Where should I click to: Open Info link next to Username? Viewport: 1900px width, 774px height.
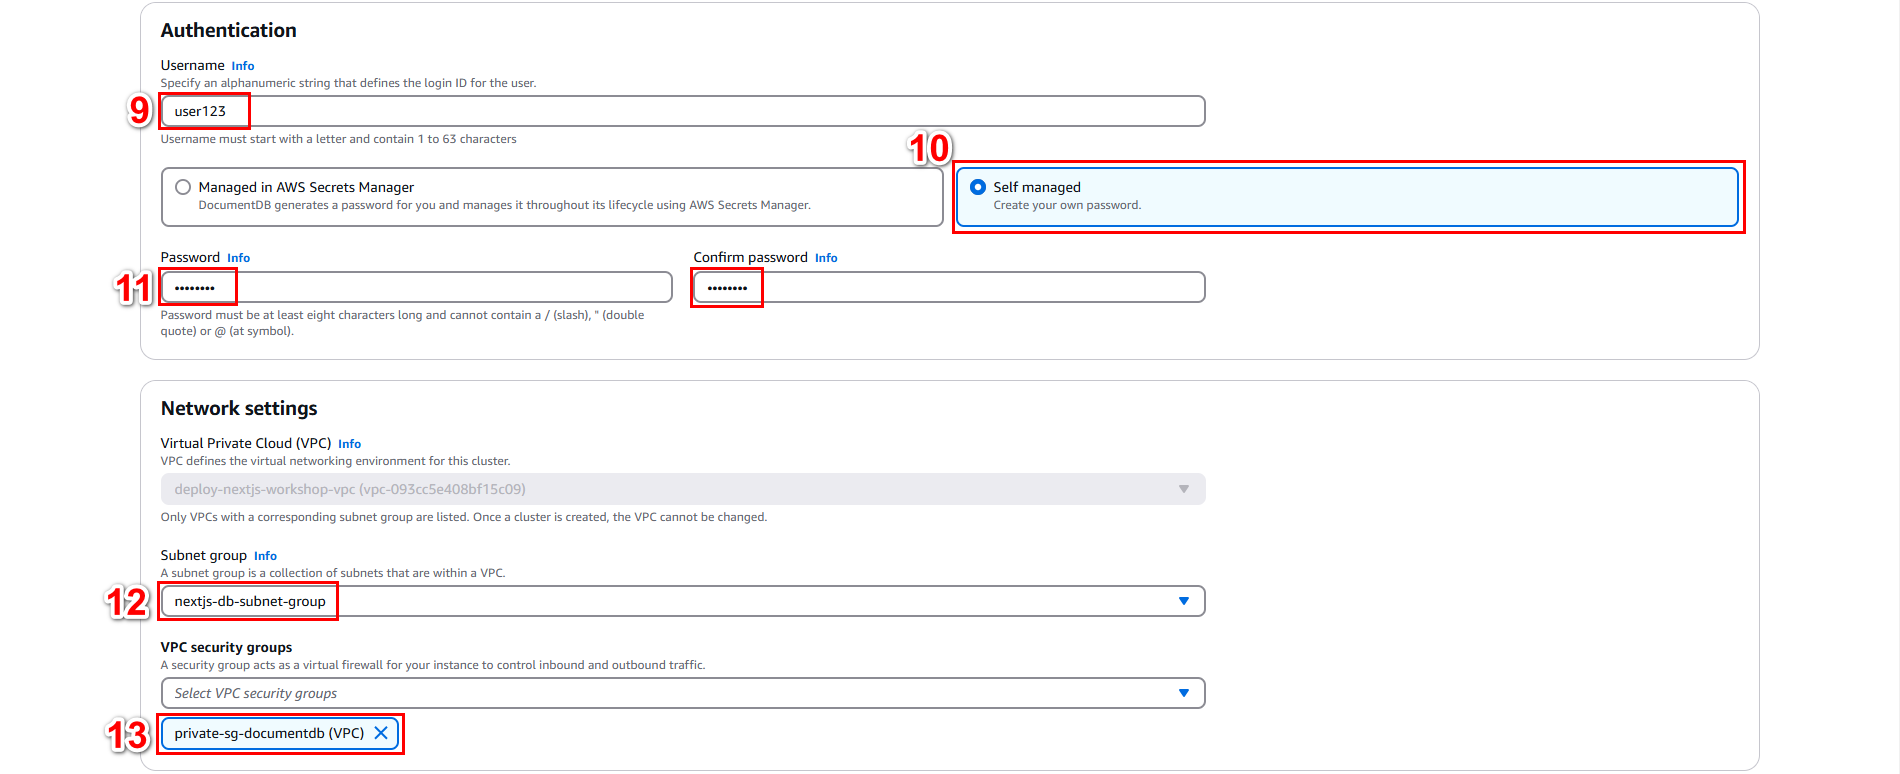(243, 66)
